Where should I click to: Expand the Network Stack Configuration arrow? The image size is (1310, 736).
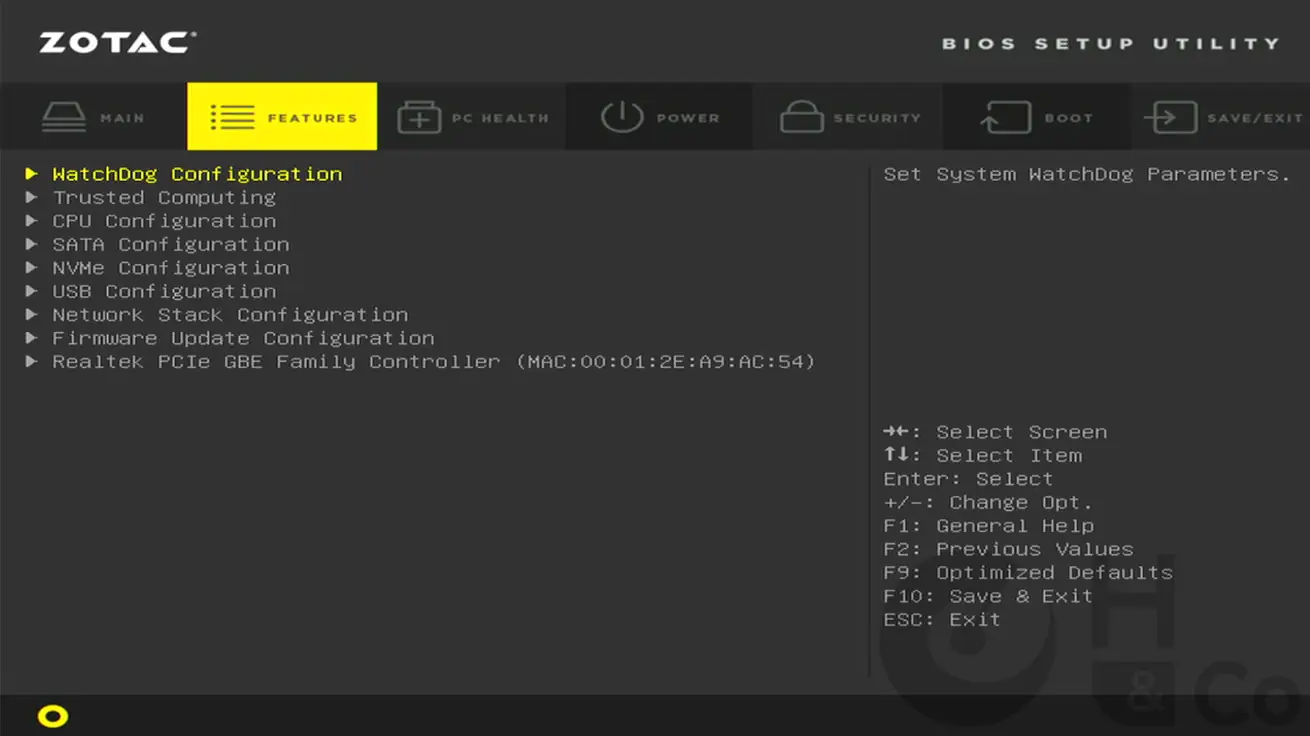point(32,315)
